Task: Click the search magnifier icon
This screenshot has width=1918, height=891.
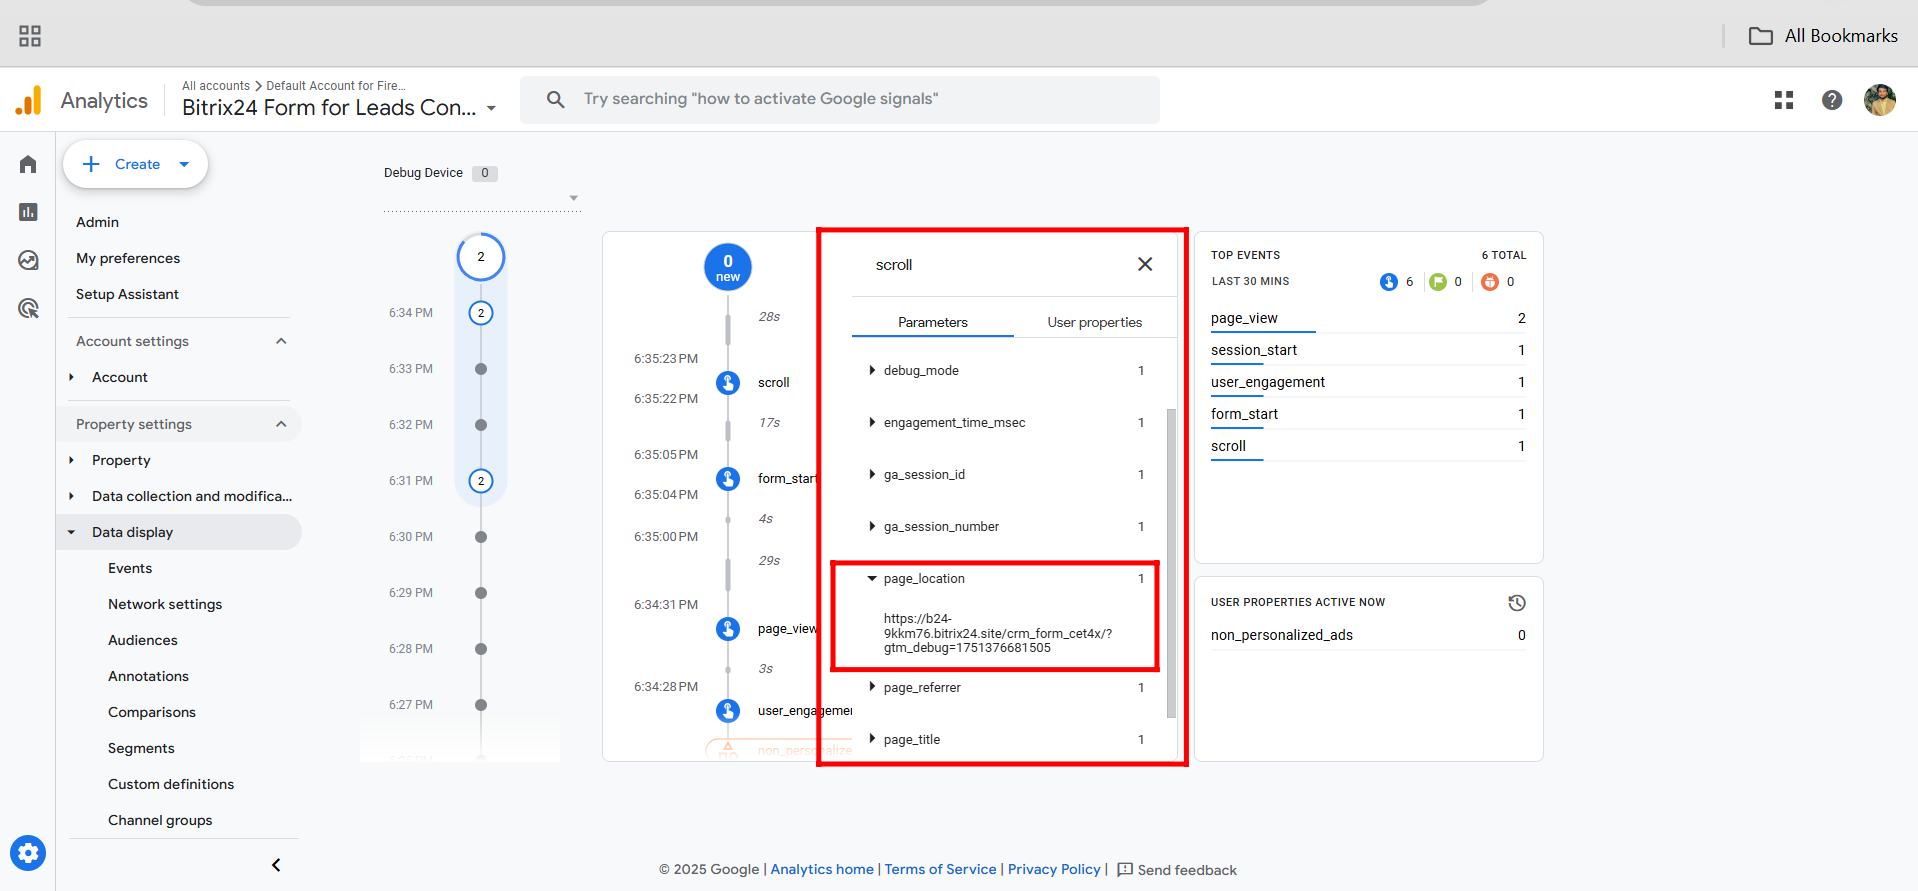Action: 556,99
